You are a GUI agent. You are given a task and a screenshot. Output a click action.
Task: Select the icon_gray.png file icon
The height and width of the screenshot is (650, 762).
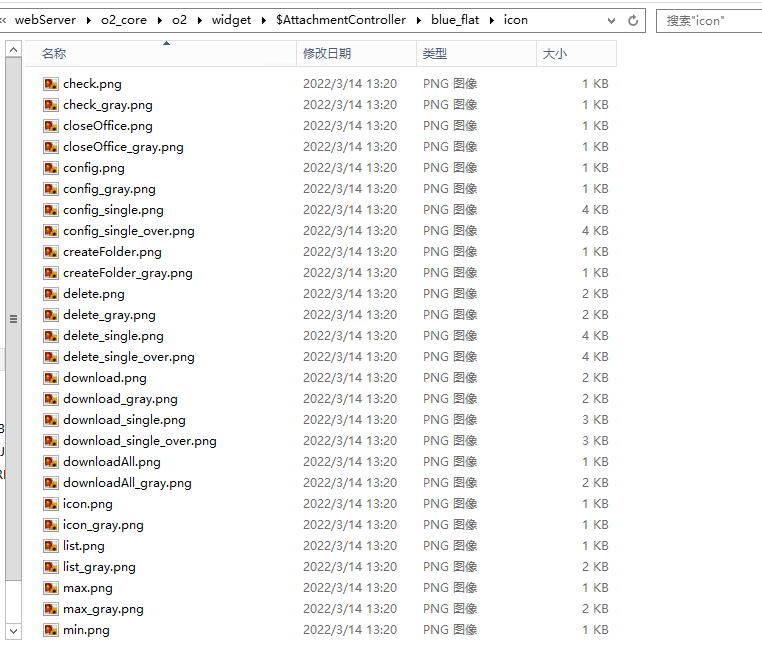point(51,525)
